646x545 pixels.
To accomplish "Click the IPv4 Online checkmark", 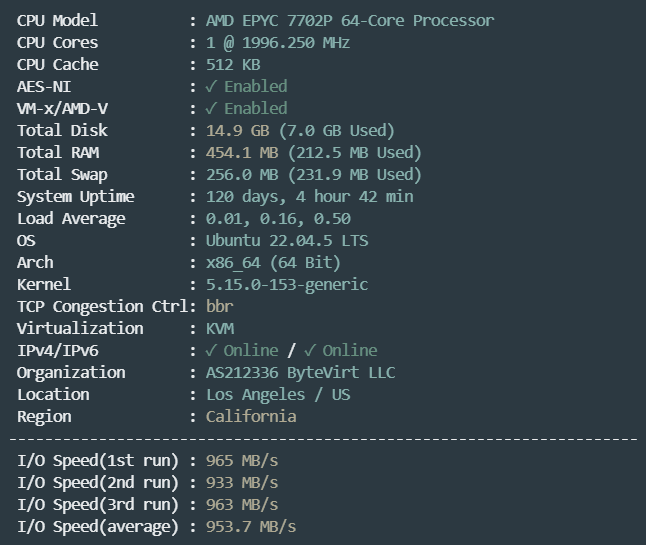I will tap(211, 351).
